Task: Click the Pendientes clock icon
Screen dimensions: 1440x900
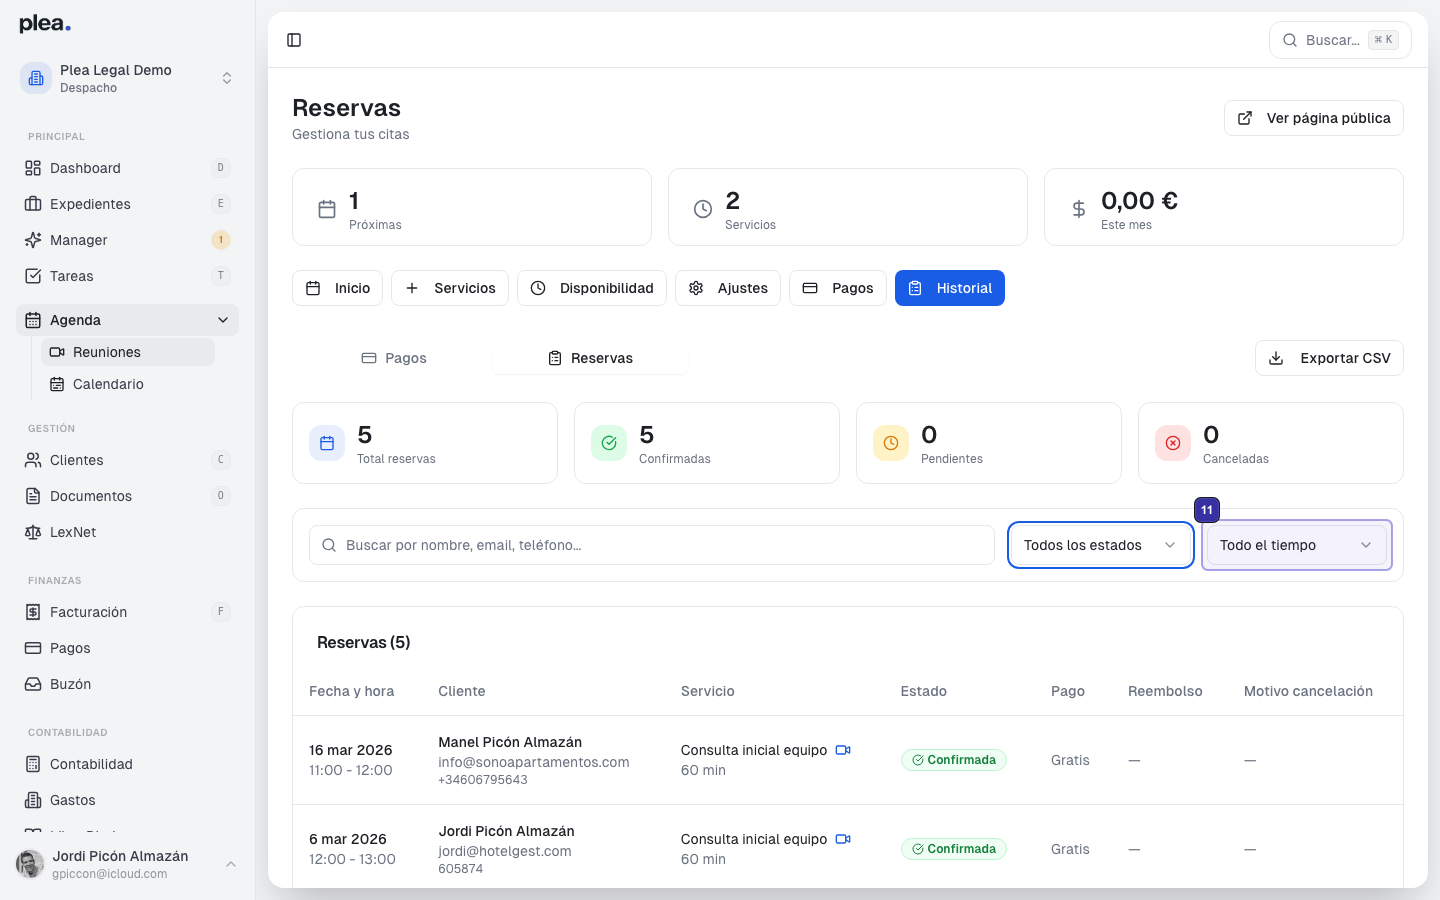Action: pyautogui.click(x=891, y=443)
